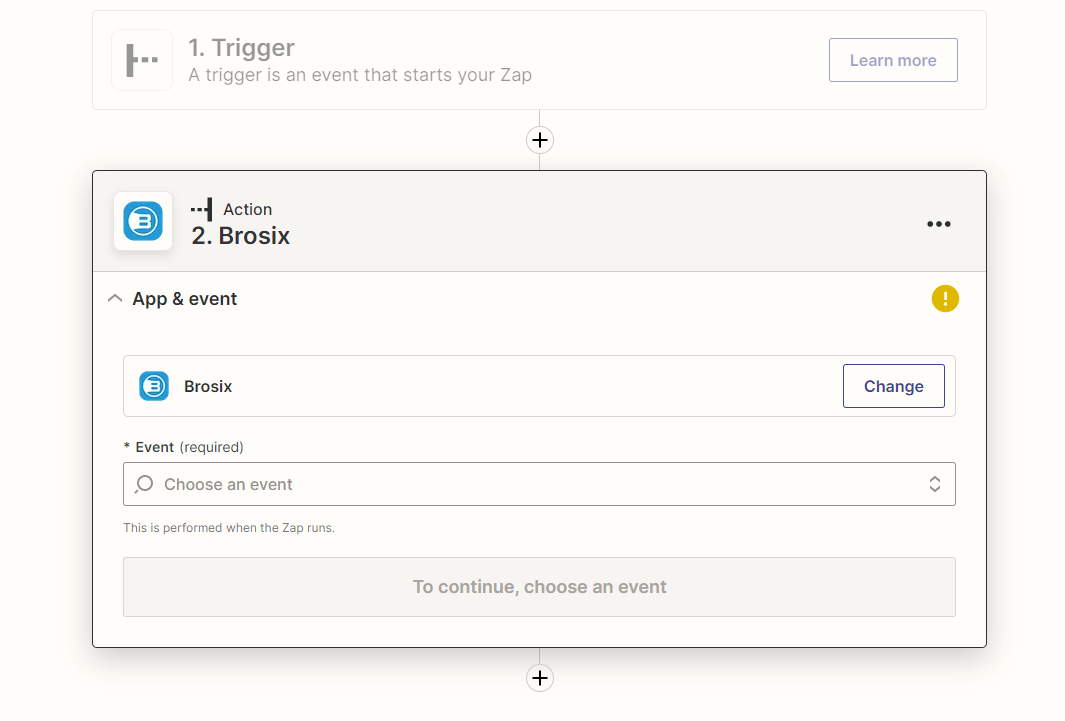Image resolution: width=1065 pixels, height=721 pixels.
Task: Select the 1. Trigger step title
Action: (x=241, y=48)
